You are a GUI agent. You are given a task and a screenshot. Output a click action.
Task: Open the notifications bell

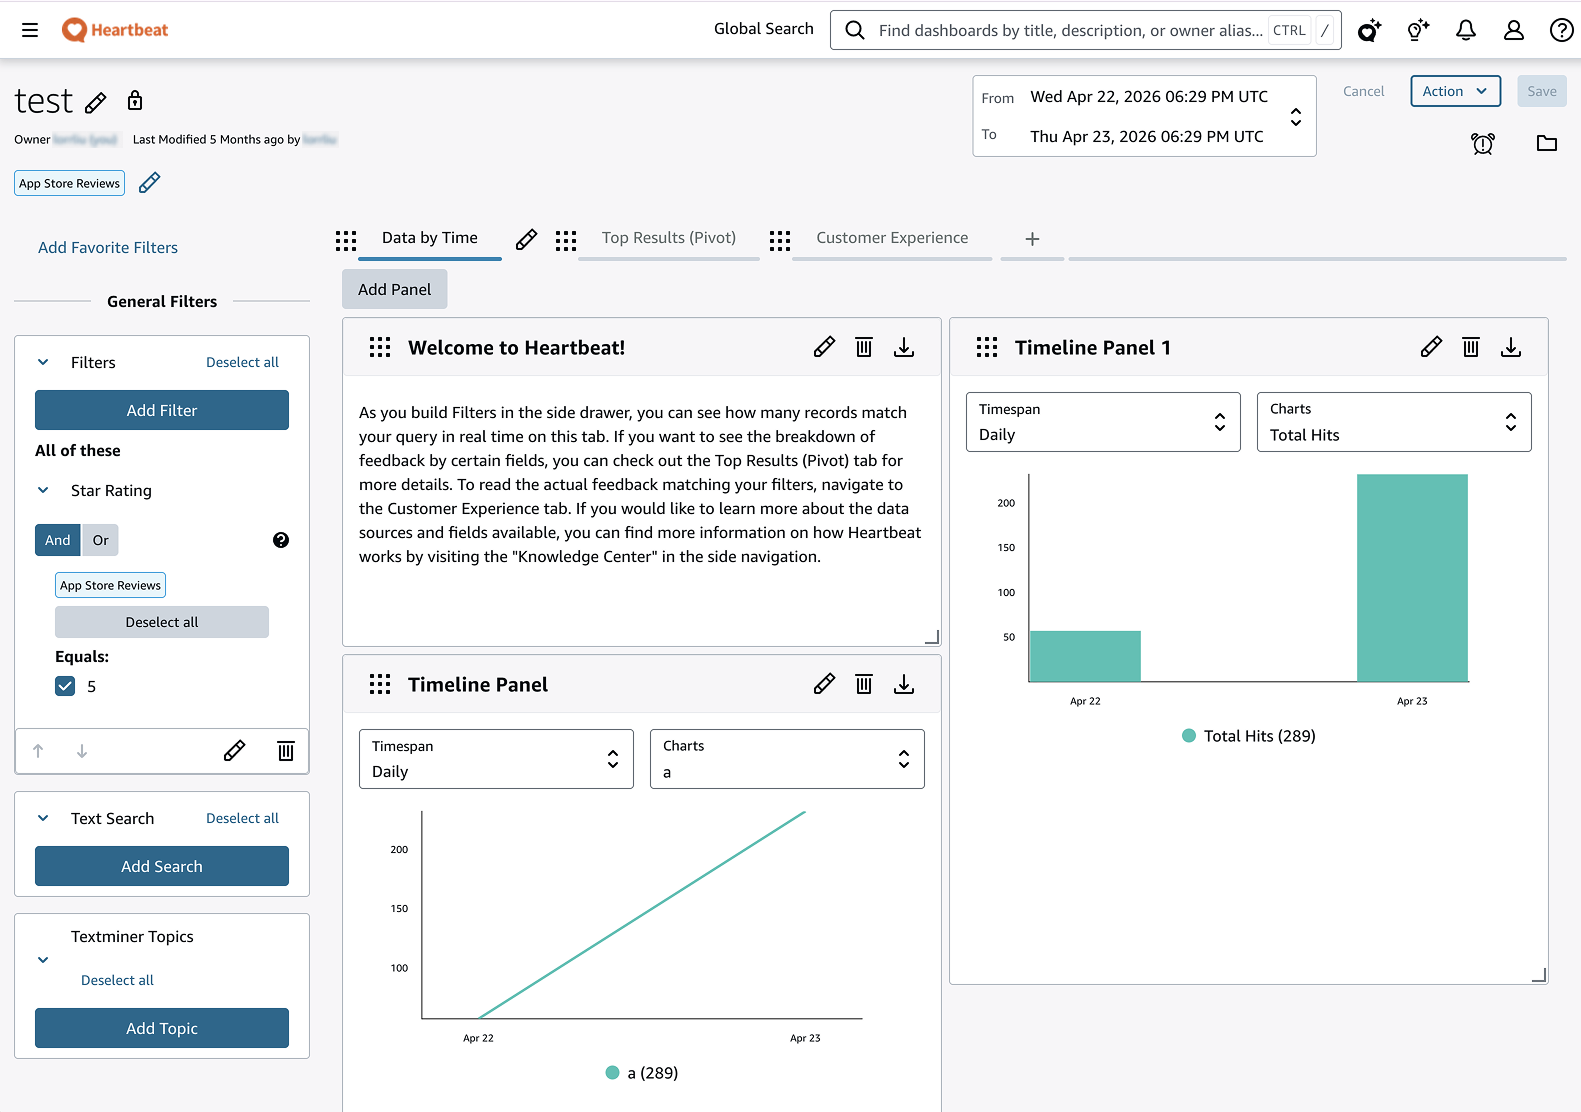point(1466,30)
